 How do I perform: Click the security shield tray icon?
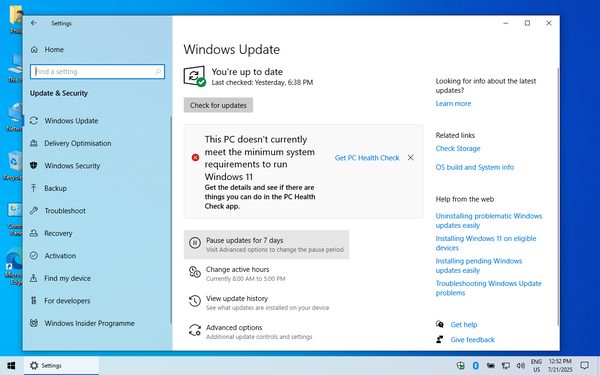pos(461,366)
